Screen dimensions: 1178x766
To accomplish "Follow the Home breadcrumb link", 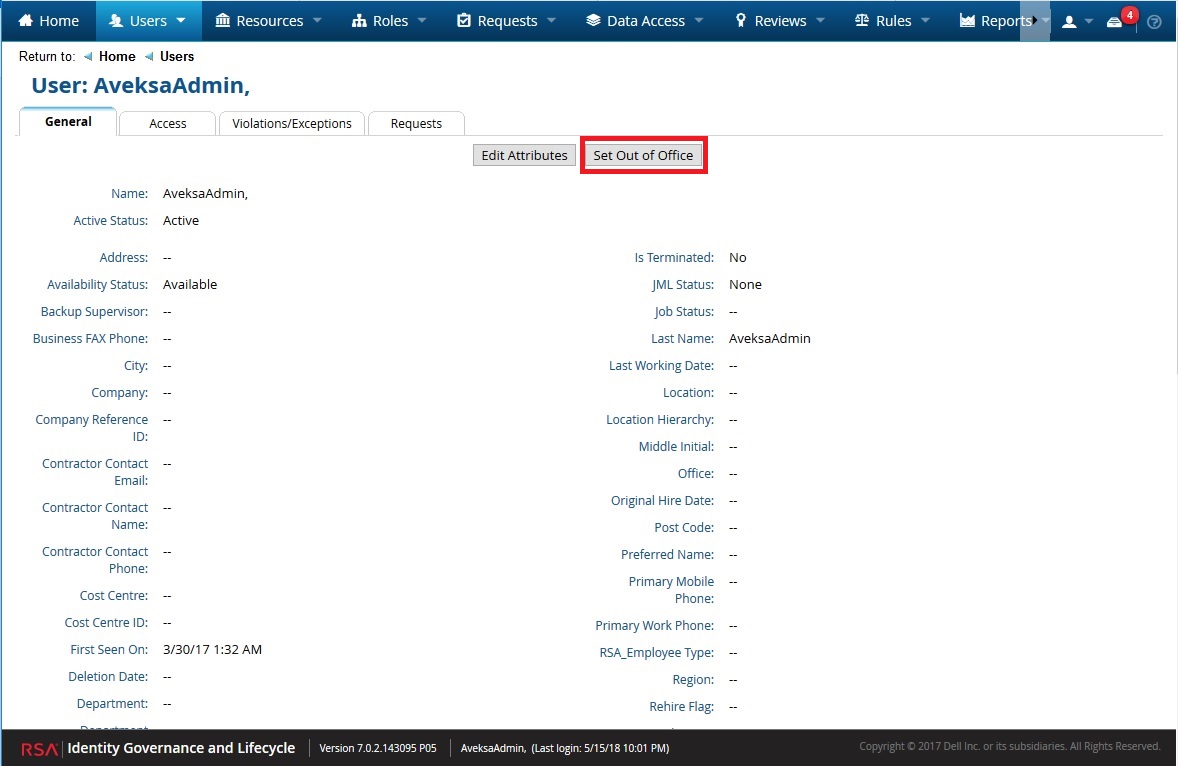I will coord(117,57).
